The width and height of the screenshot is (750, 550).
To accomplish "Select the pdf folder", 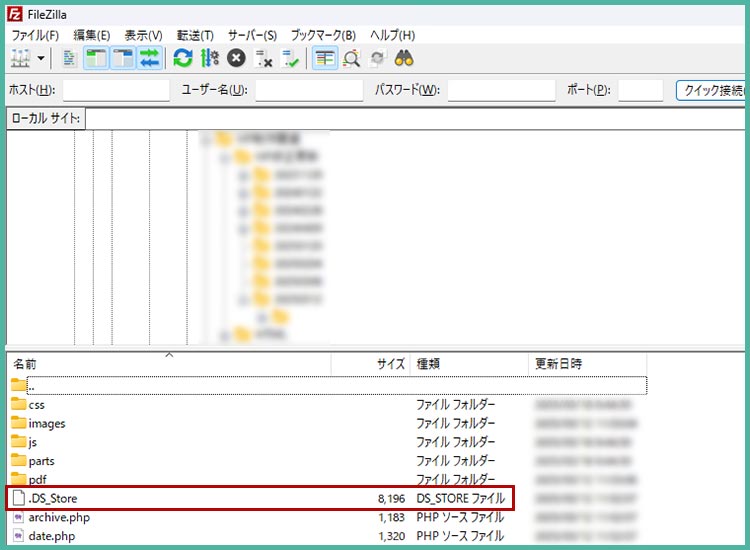I will coord(328,479).
